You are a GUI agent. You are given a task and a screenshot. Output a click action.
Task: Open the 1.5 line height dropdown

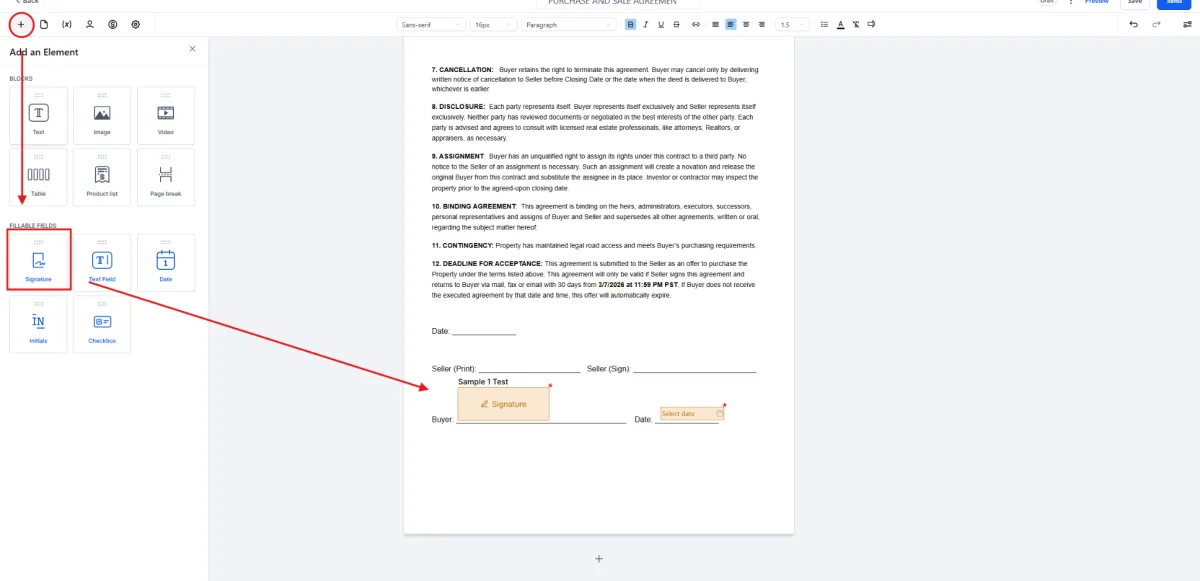click(791, 24)
